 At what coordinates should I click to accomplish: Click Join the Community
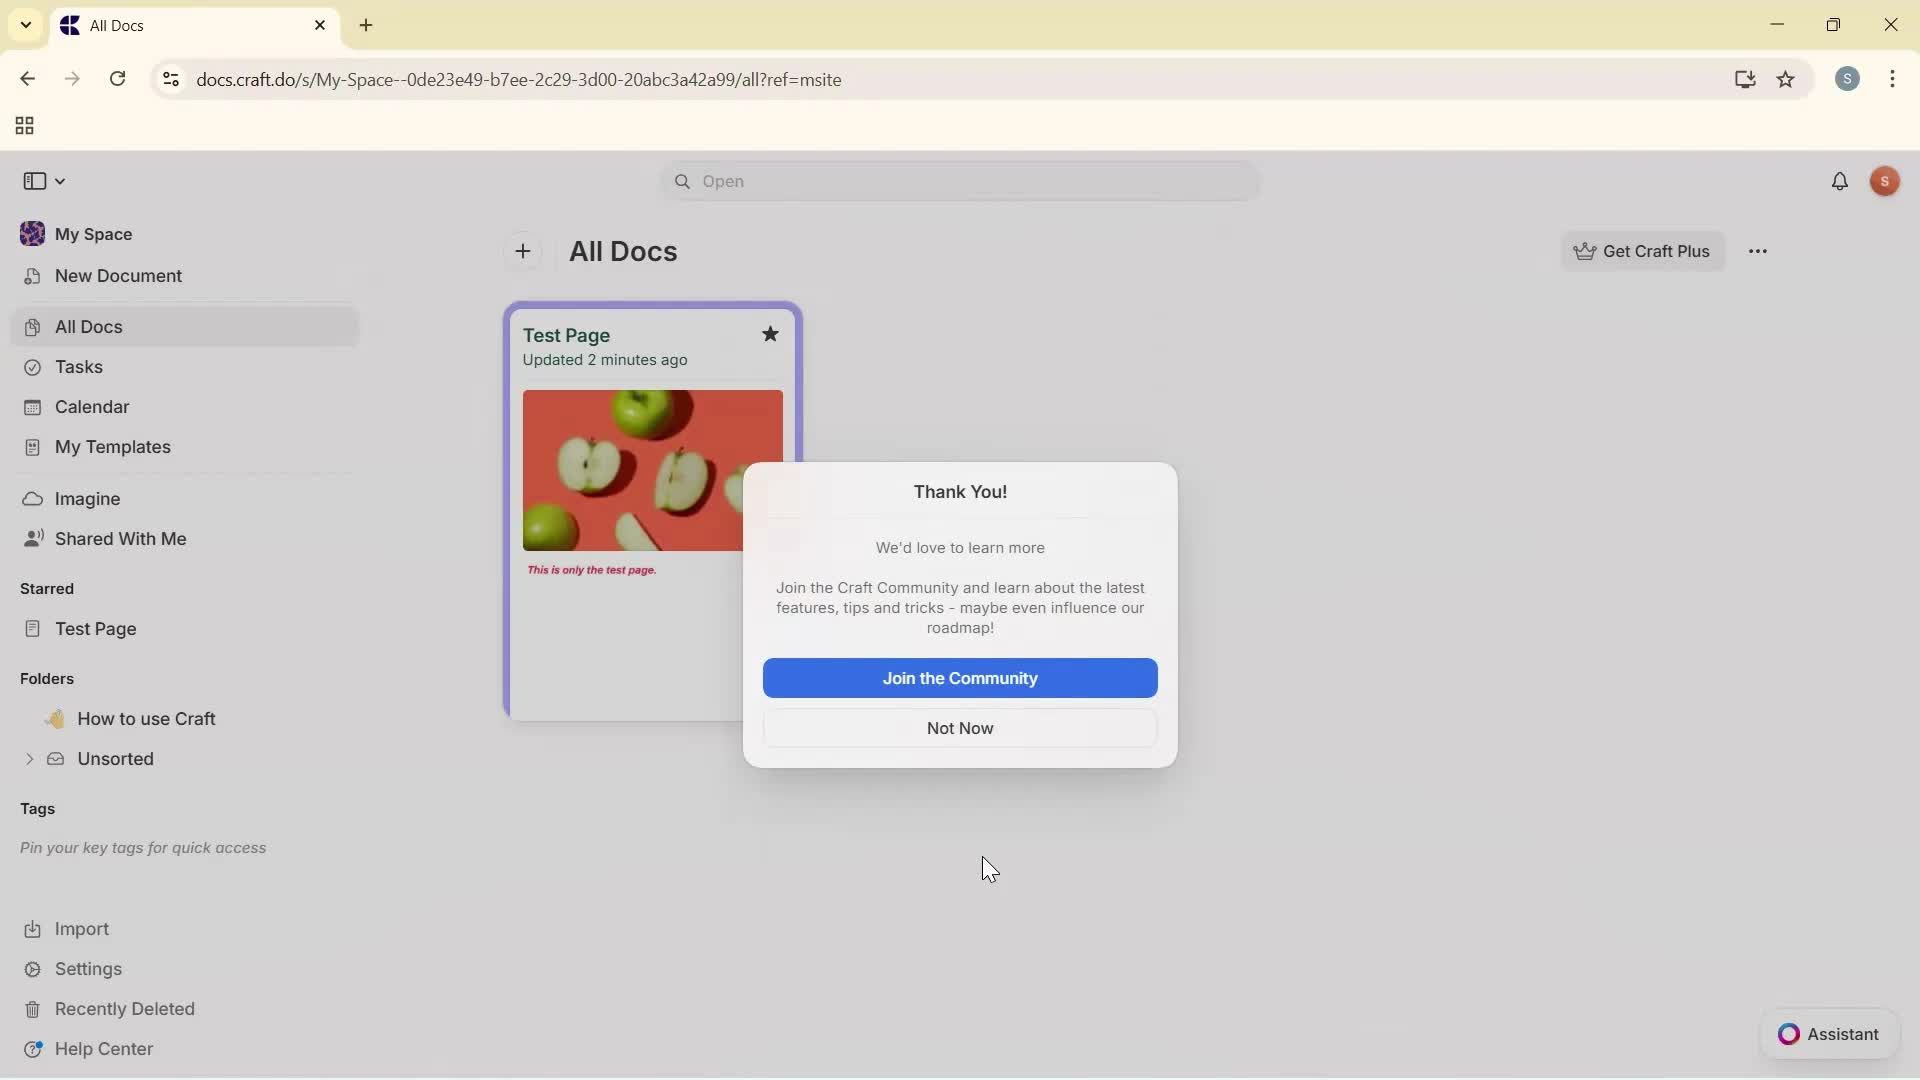click(x=959, y=678)
